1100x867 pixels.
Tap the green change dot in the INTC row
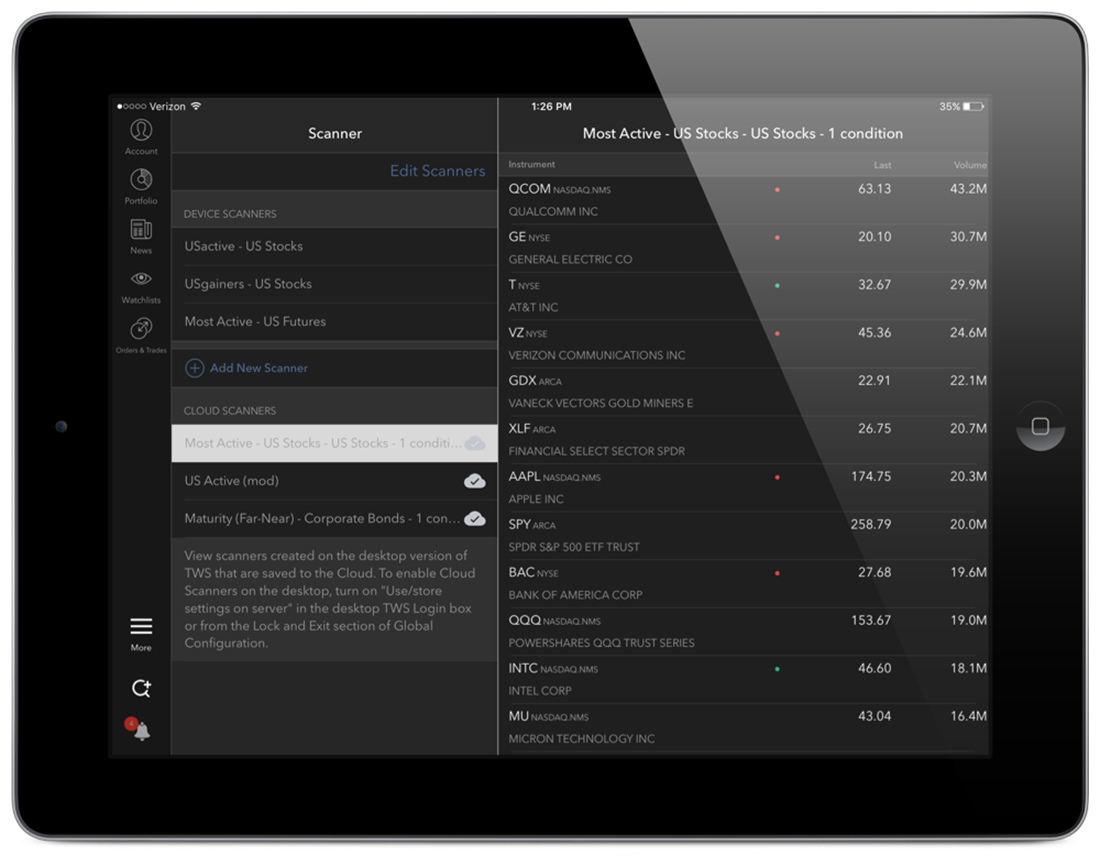[777, 668]
